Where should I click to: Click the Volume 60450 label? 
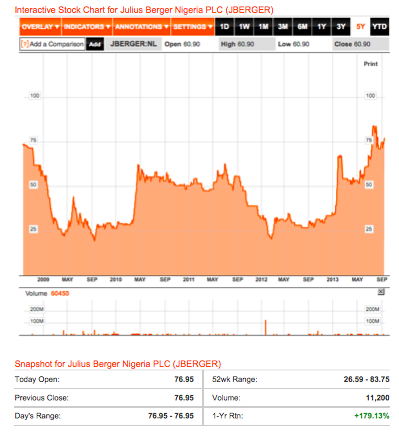[47, 293]
